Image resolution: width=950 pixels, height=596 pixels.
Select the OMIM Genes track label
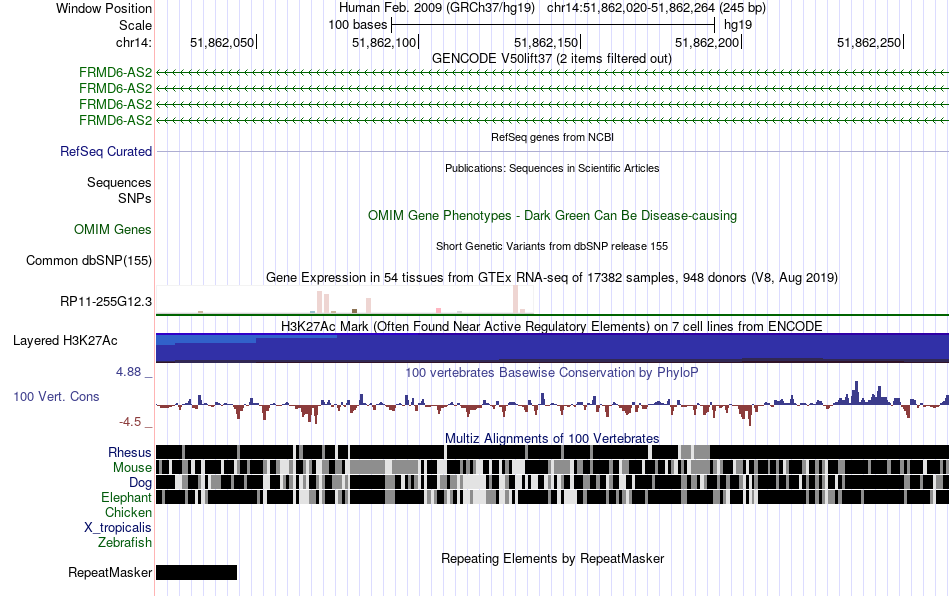pos(113,230)
